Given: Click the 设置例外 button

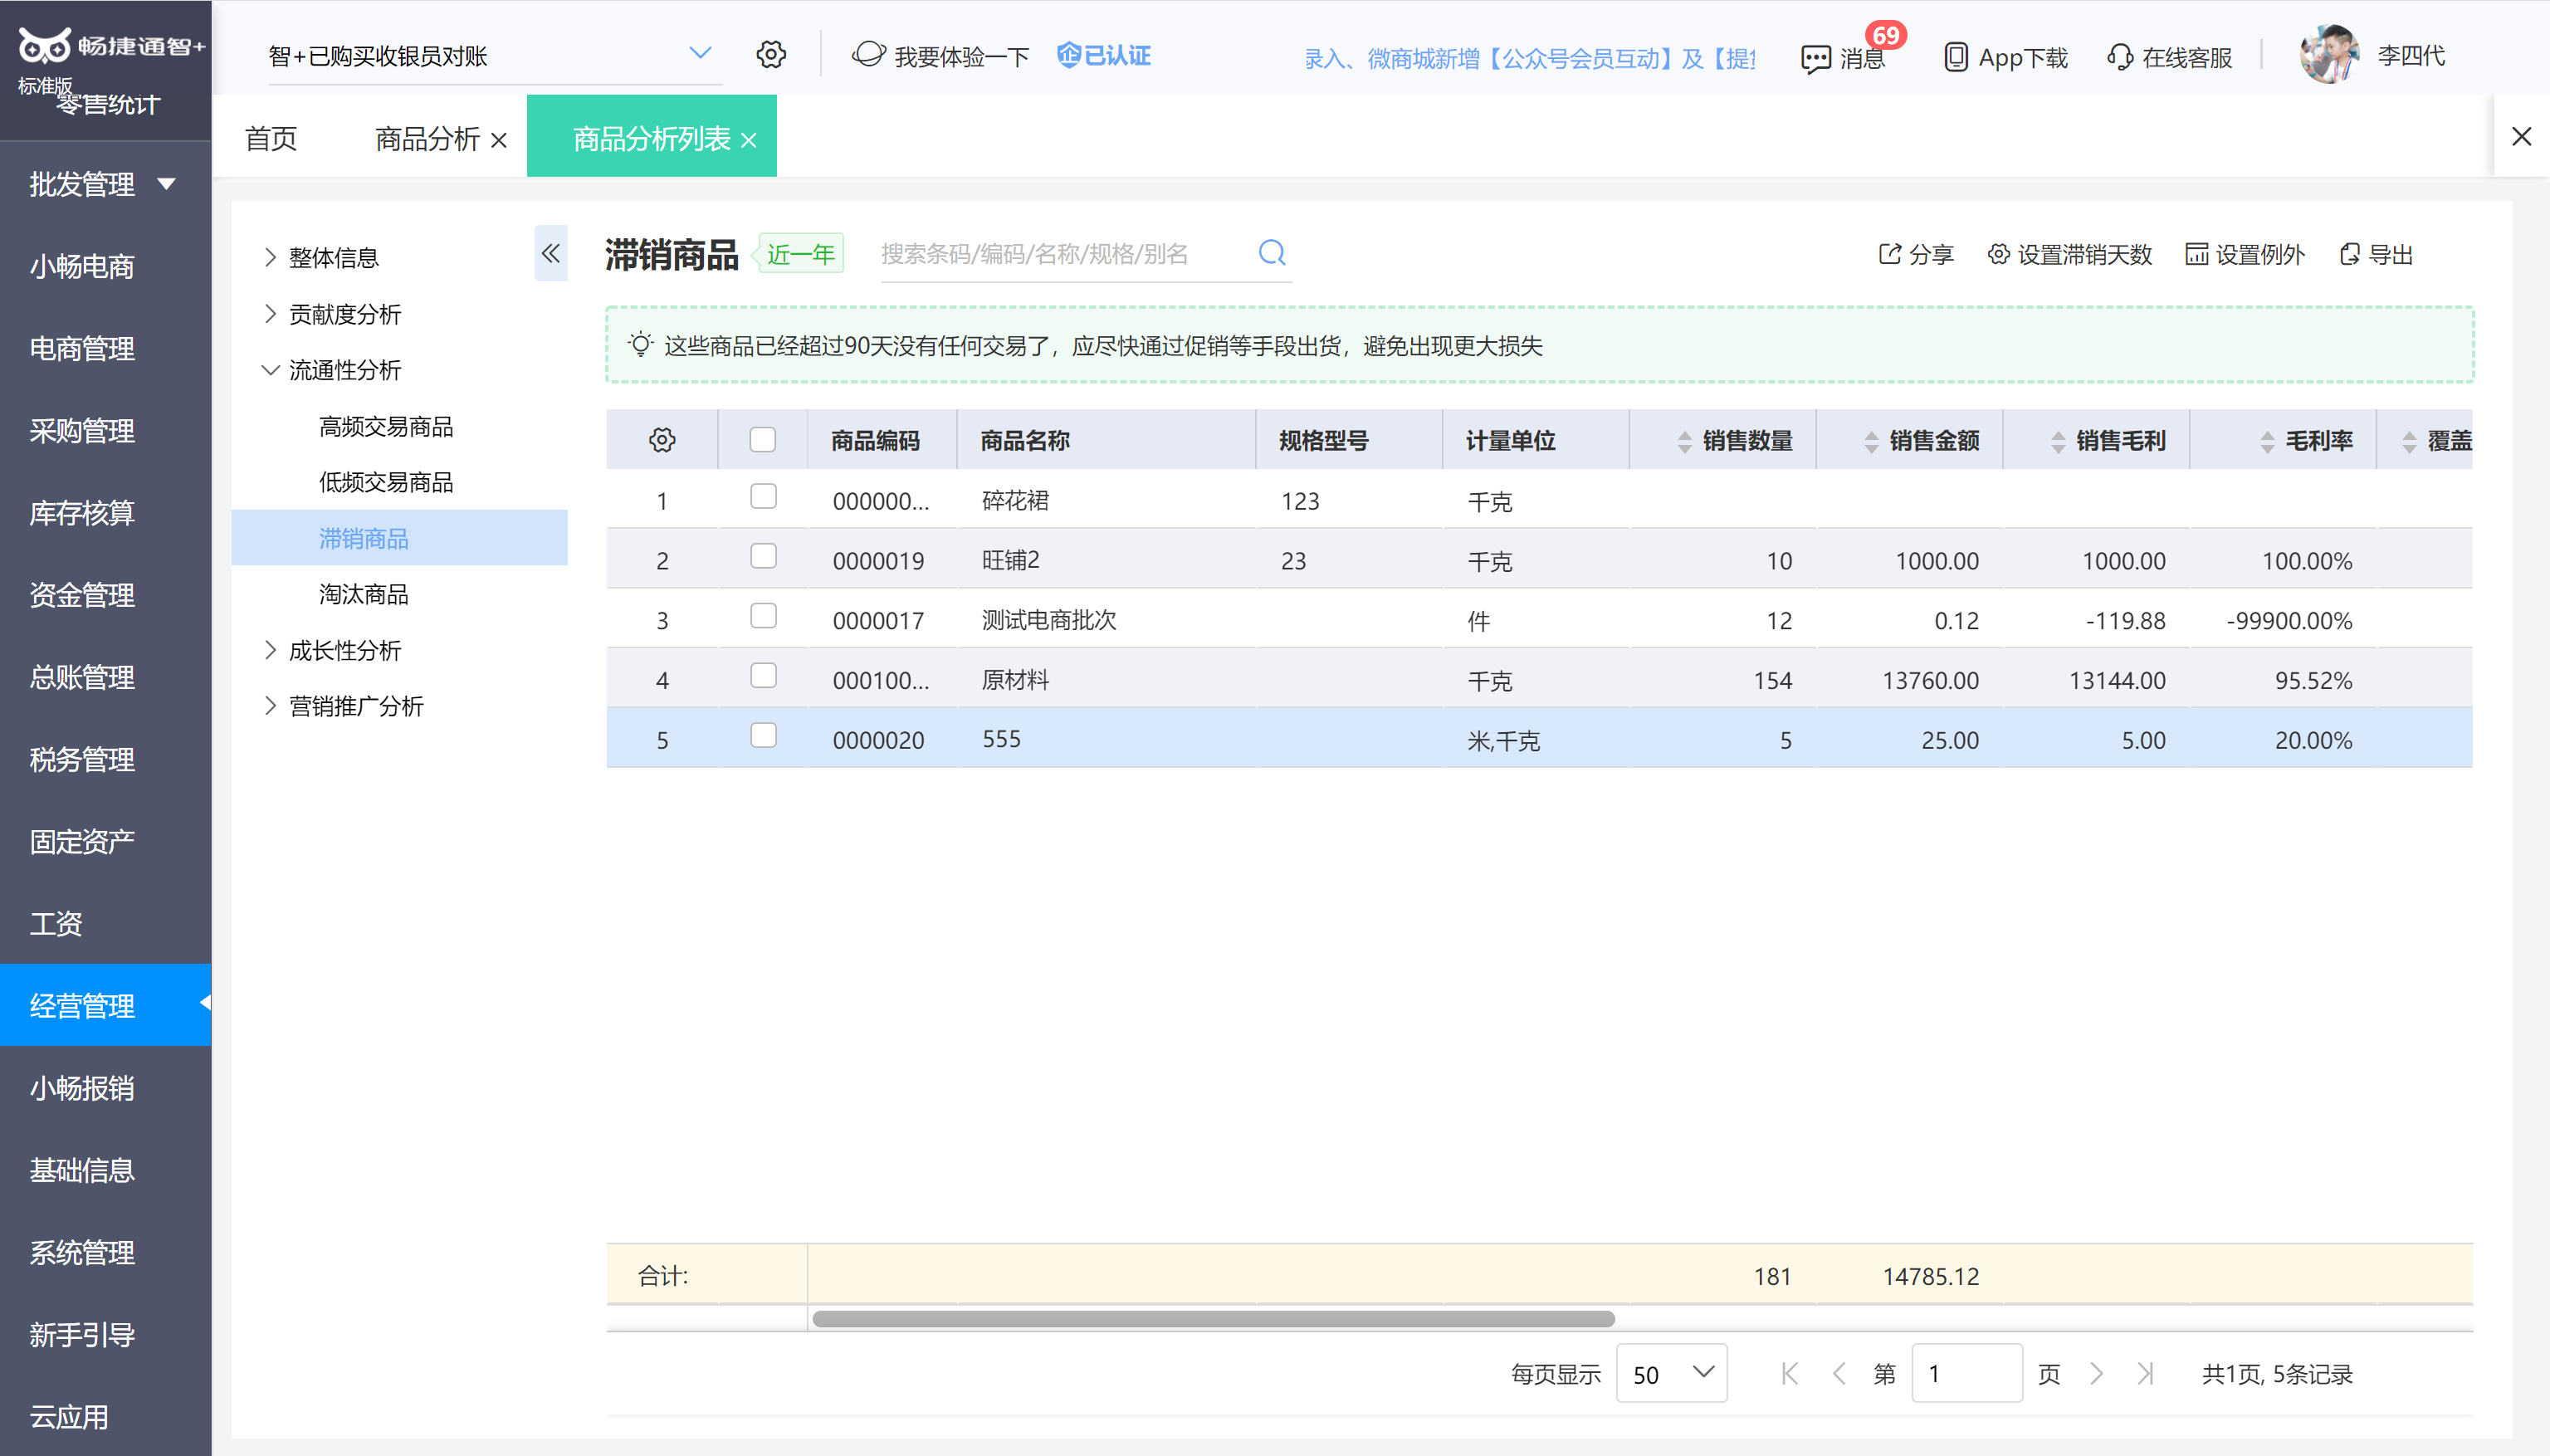Looking at the screenshot, I should (2245, 254).
